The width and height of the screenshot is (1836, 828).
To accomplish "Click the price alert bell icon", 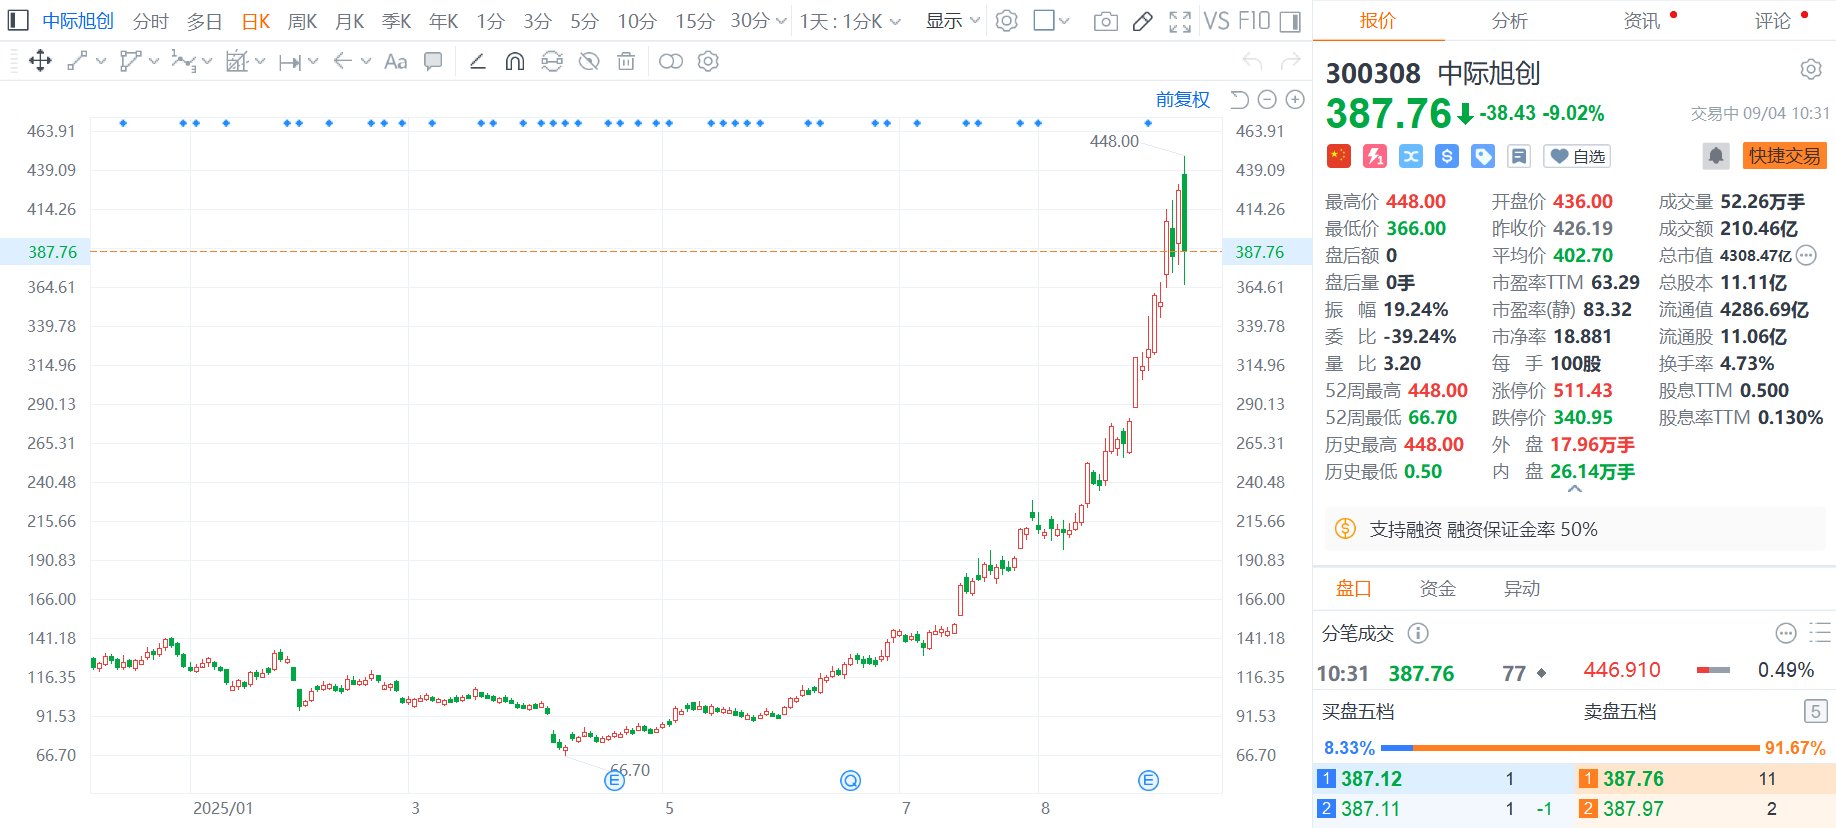I will point(1715,156).
